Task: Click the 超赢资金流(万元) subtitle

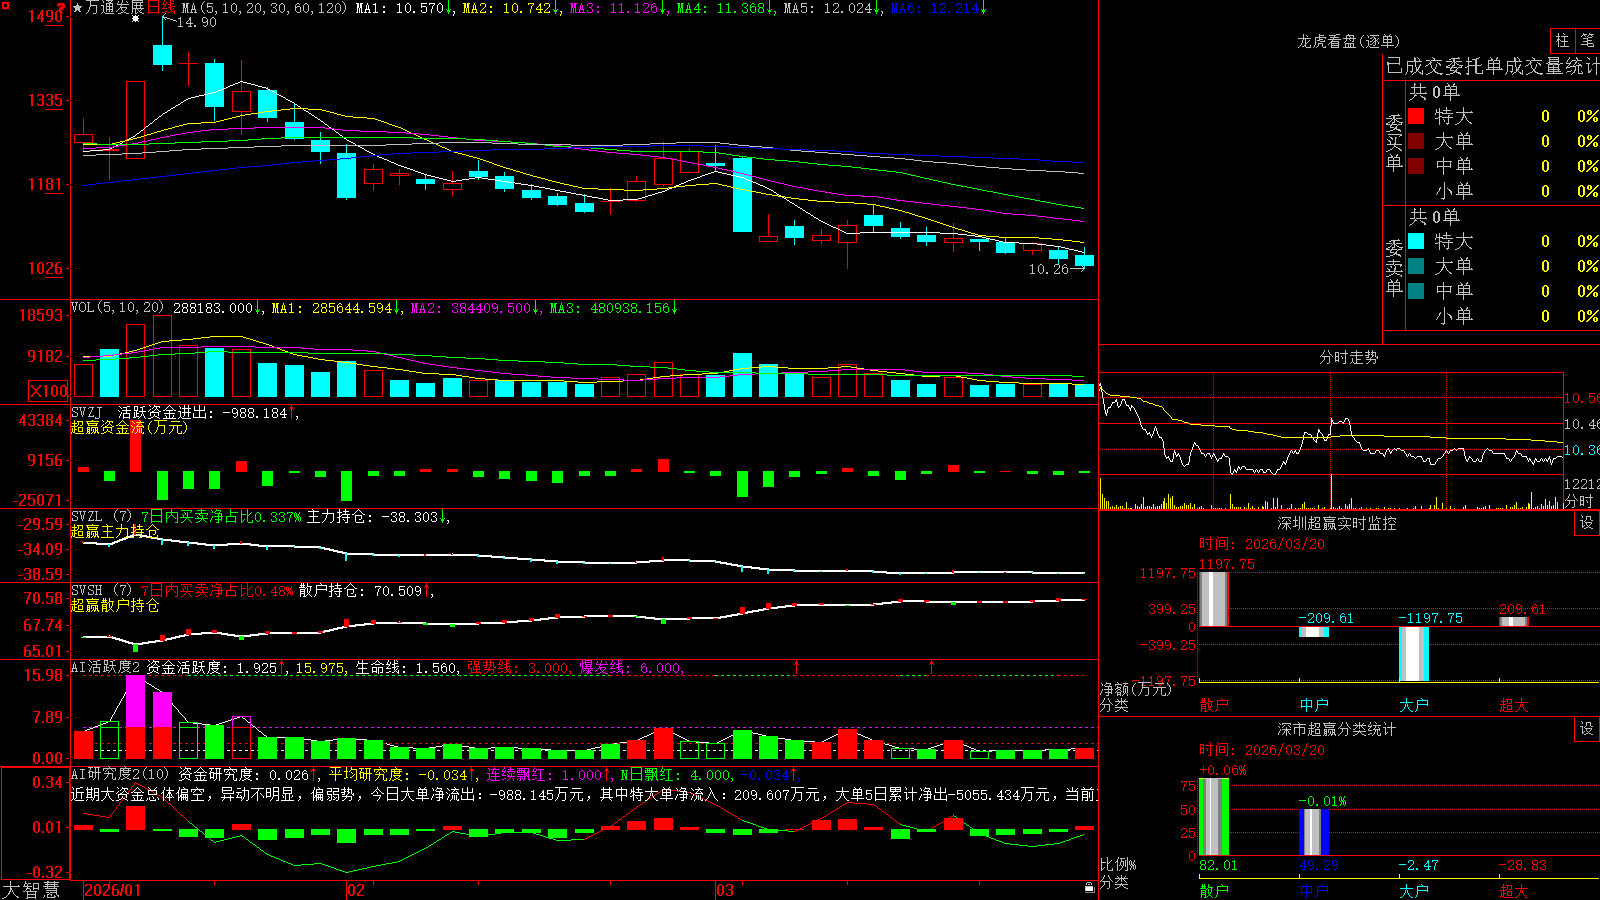Action: pyautogui.click(x=129, y=427)
